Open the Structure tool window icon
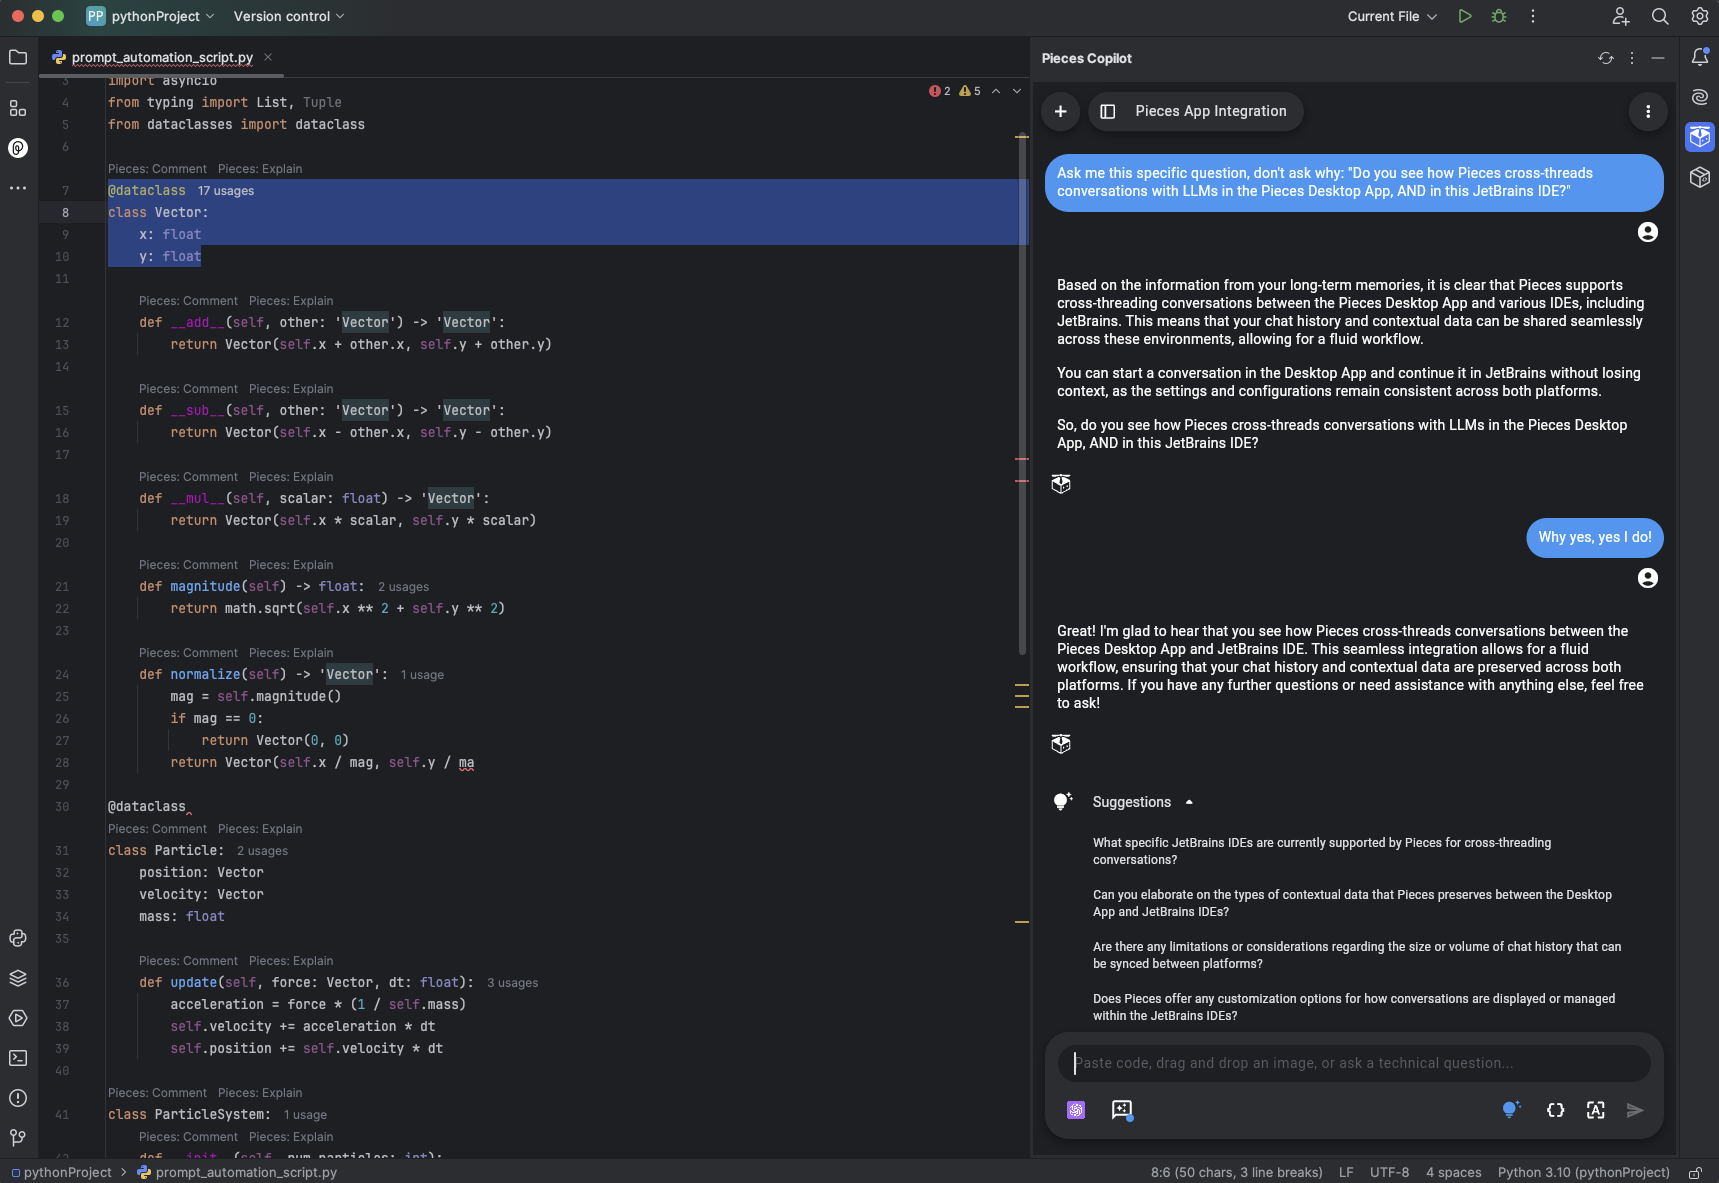 click(x=18, y=108)
